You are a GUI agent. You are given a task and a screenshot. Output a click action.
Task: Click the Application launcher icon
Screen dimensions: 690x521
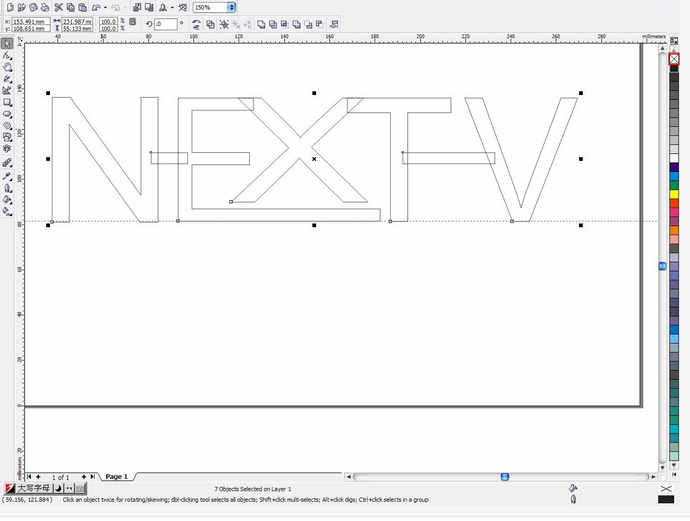pos(163,7)
